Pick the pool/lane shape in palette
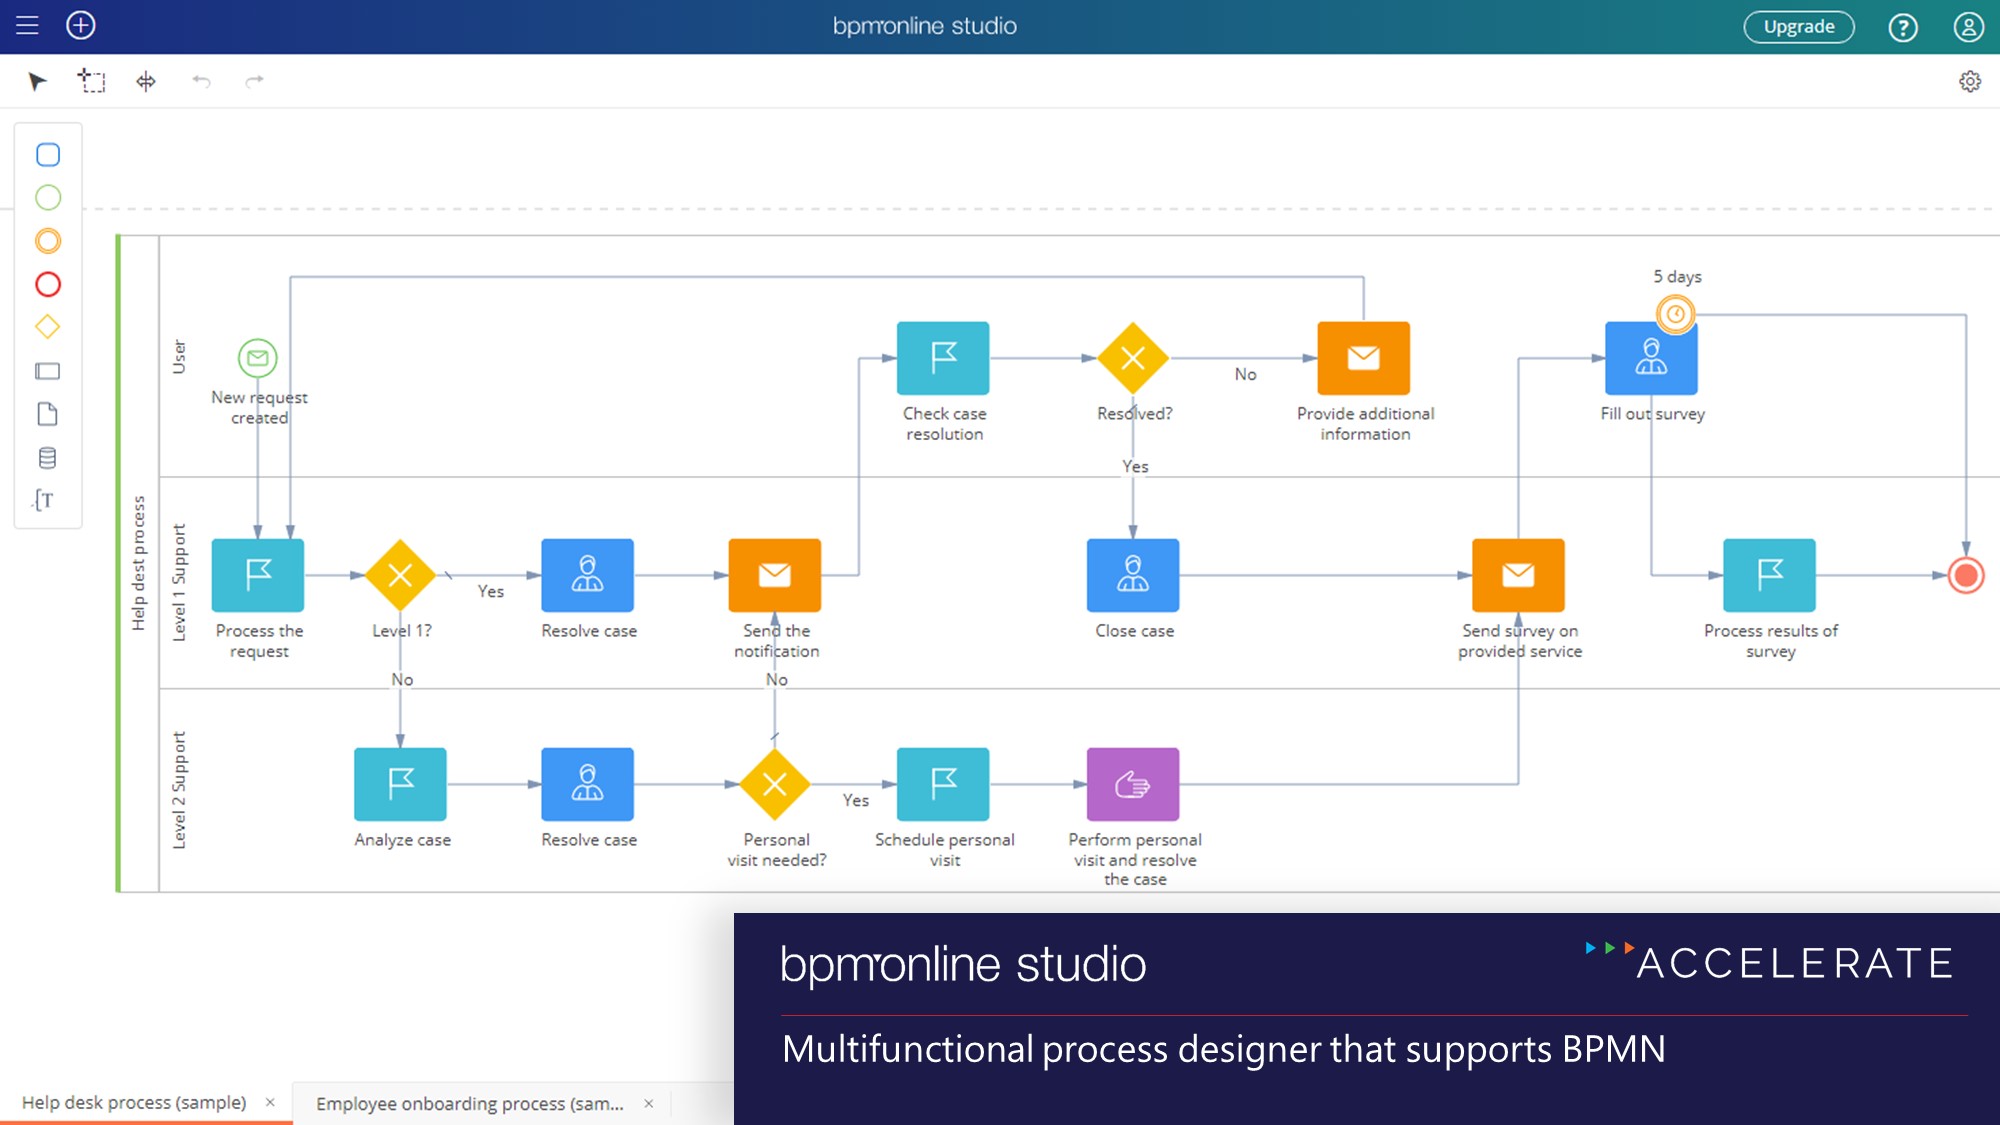This screenshot has height=1125, width=2000. tap(48, 371)
